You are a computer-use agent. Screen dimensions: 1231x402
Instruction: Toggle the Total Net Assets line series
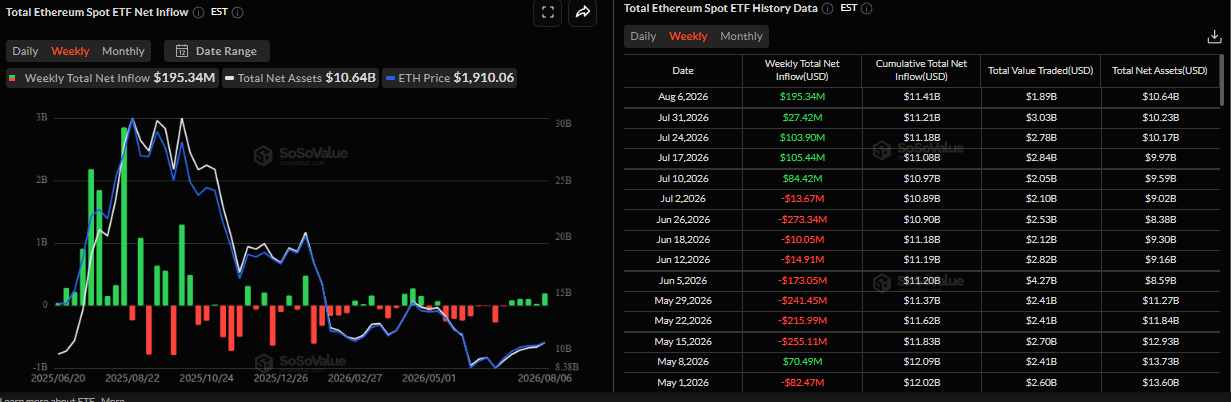tap(301, 78)
